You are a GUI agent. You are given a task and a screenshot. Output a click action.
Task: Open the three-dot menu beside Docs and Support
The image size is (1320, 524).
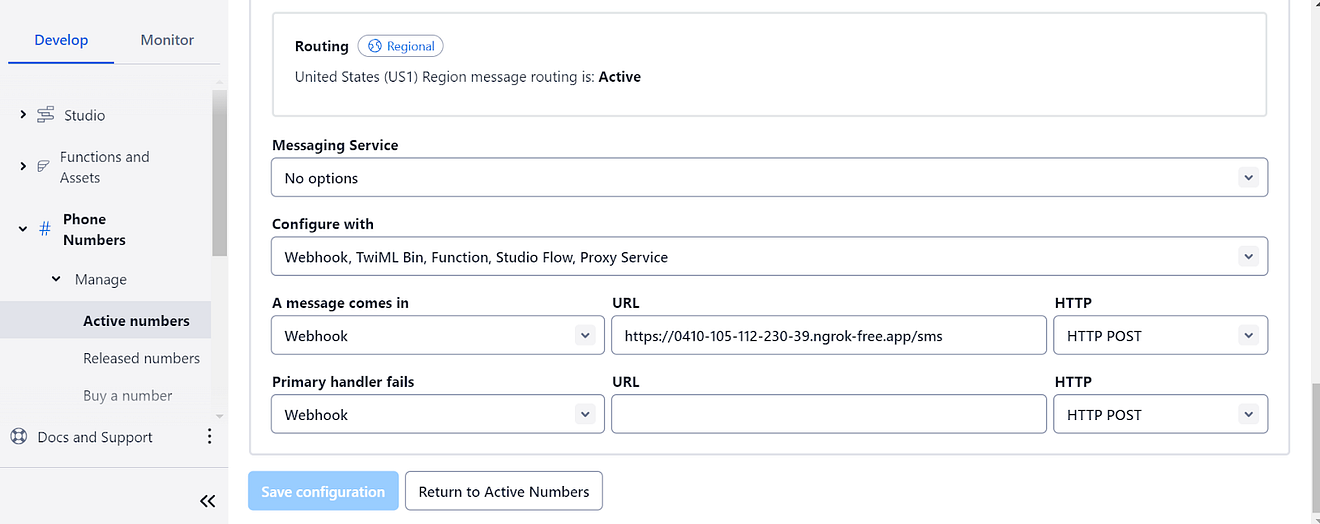click(209, 436)
